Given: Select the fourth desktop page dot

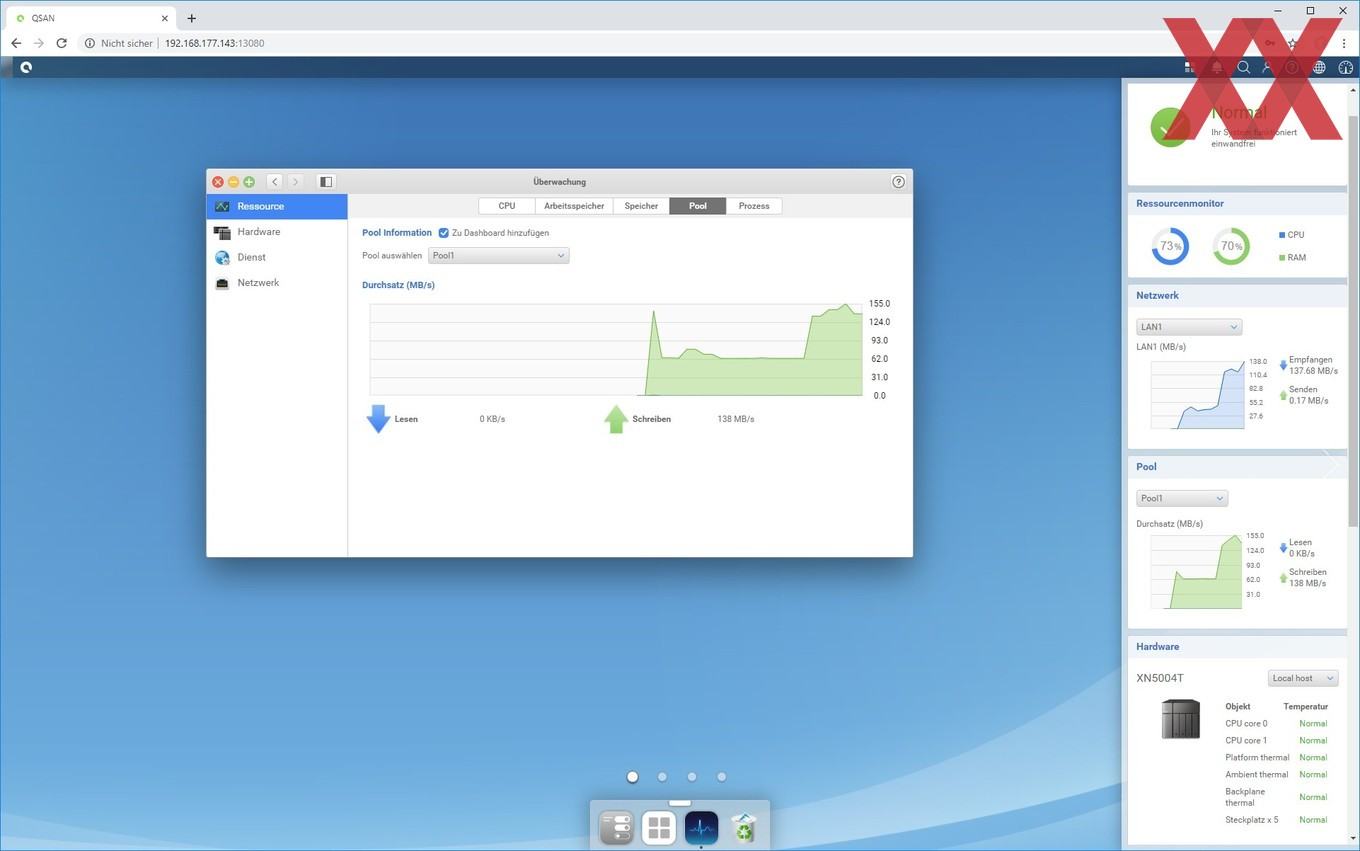Looking at the screenshot, I should tap(722, 777).
